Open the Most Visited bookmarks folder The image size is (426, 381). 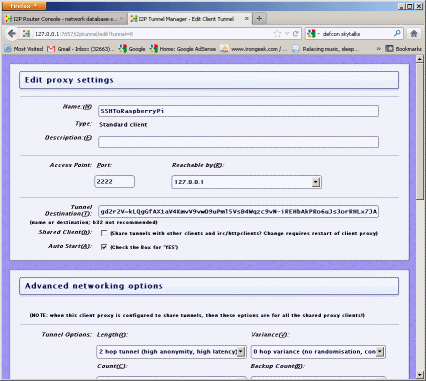coord(24,49)
